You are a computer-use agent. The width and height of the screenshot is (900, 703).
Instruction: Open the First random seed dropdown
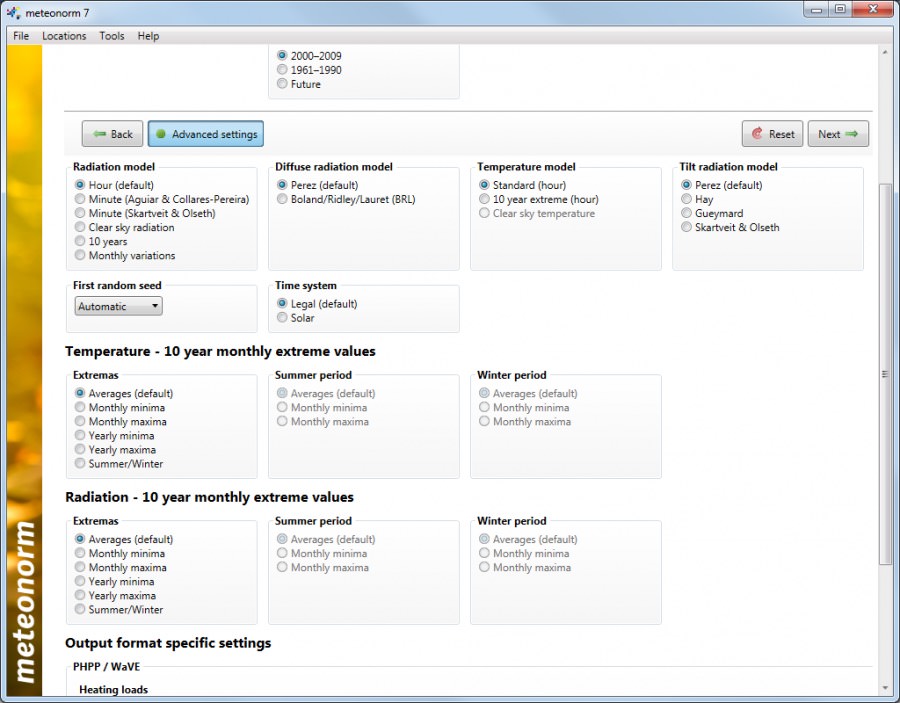117,306
